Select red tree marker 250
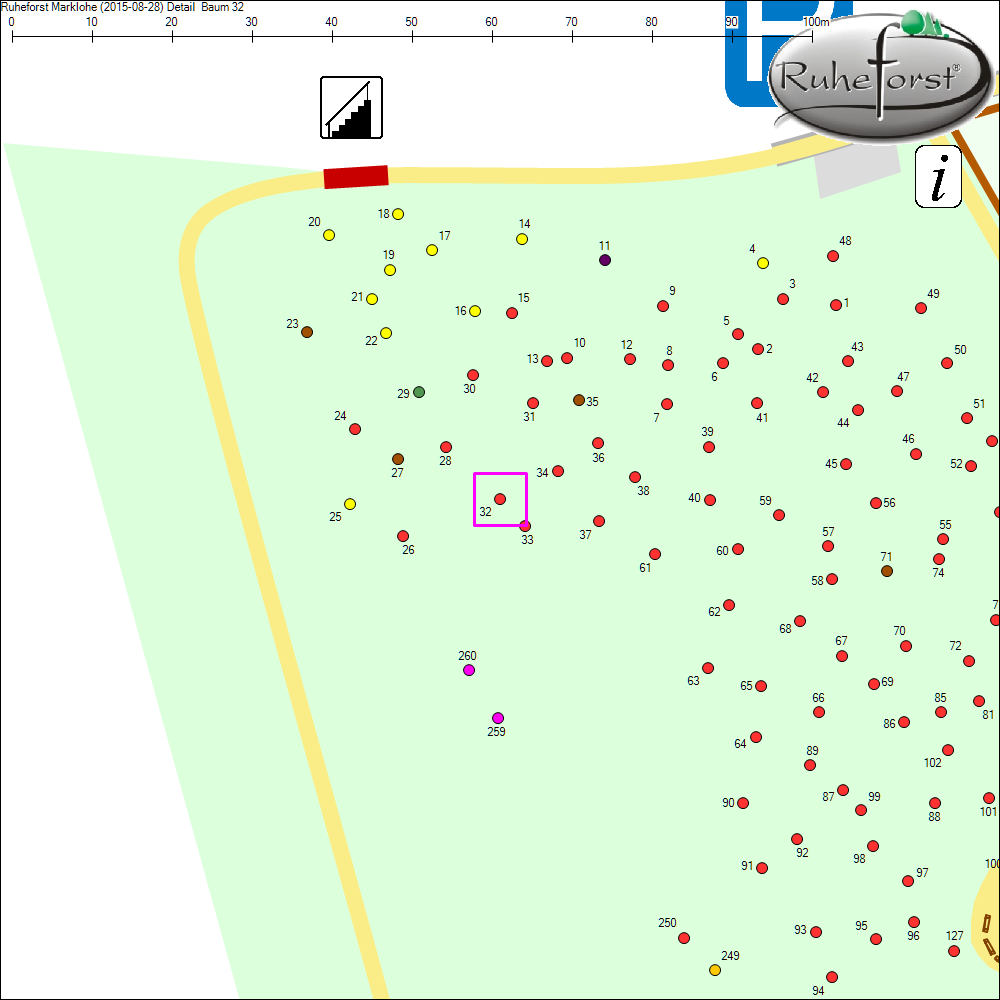The height and width of the screenshot is (1000, 1000). [684, 938]
